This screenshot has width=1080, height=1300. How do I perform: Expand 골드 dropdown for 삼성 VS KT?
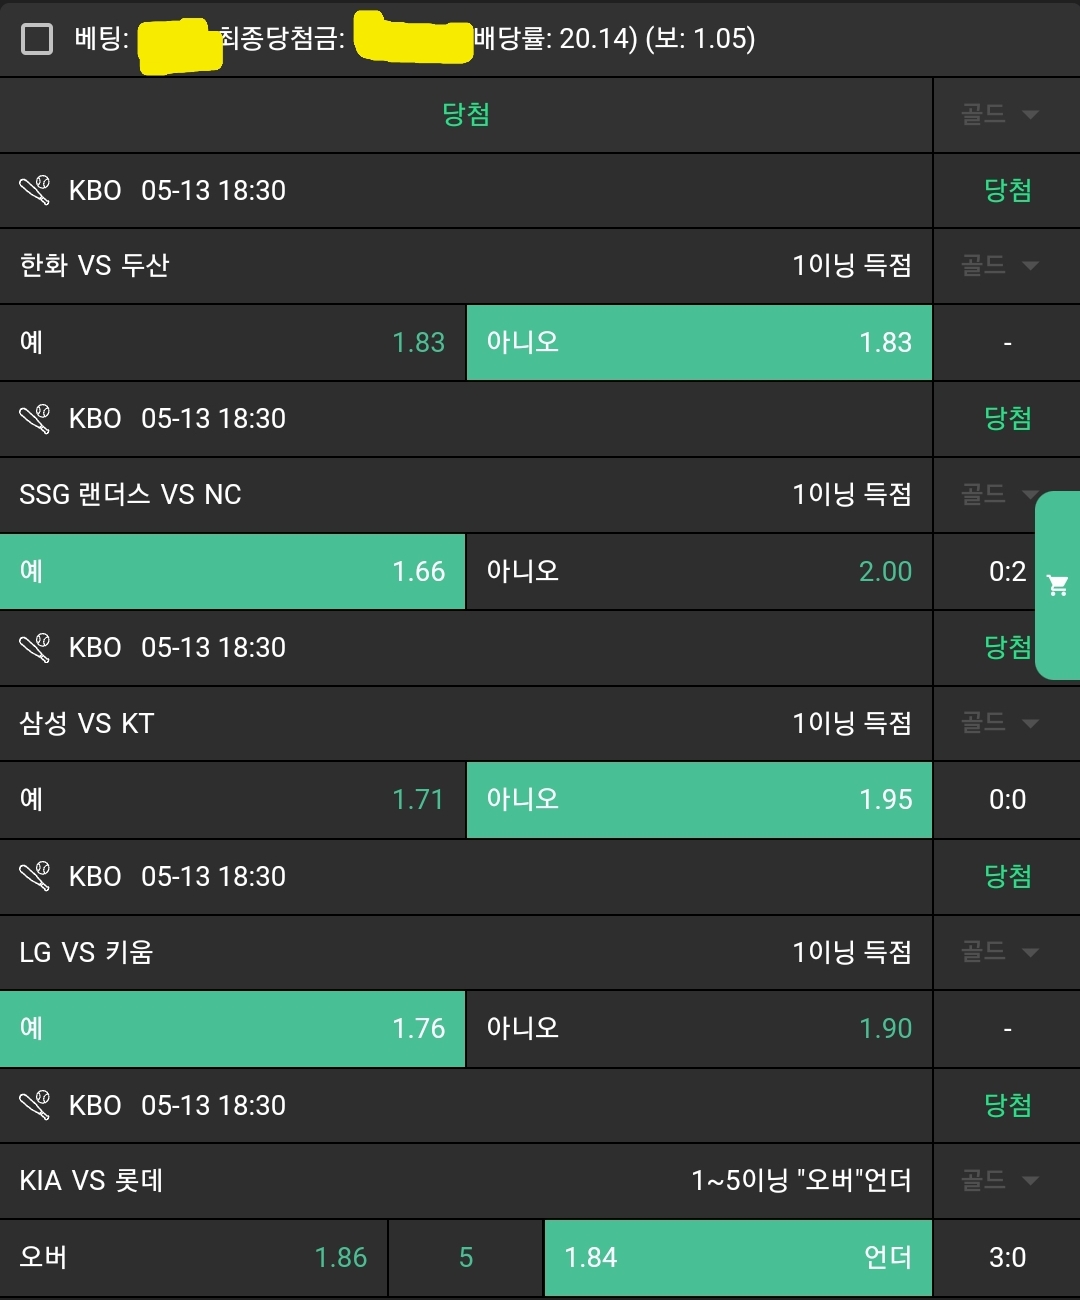coord(1001,723)
